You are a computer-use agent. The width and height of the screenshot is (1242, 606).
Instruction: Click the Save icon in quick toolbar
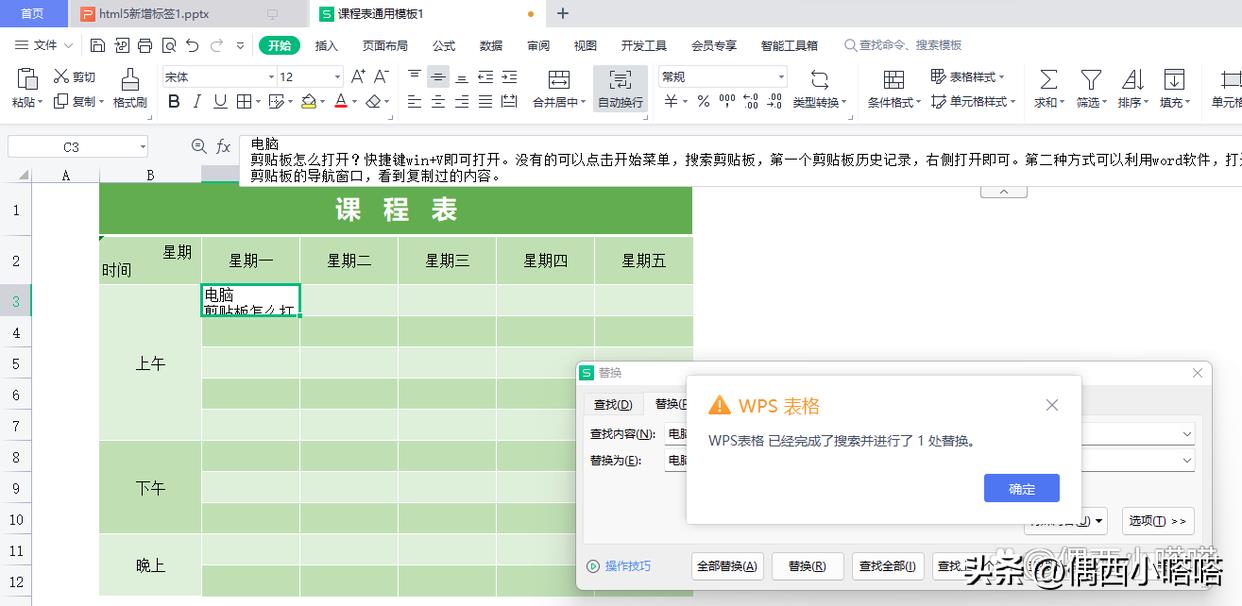(97, 45)
